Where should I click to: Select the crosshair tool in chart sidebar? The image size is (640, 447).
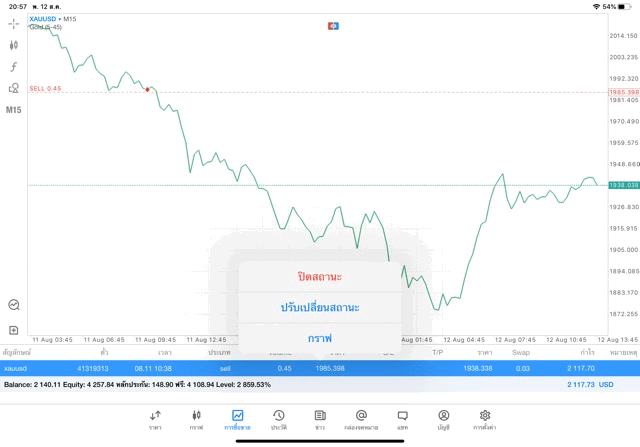(14, 22)
